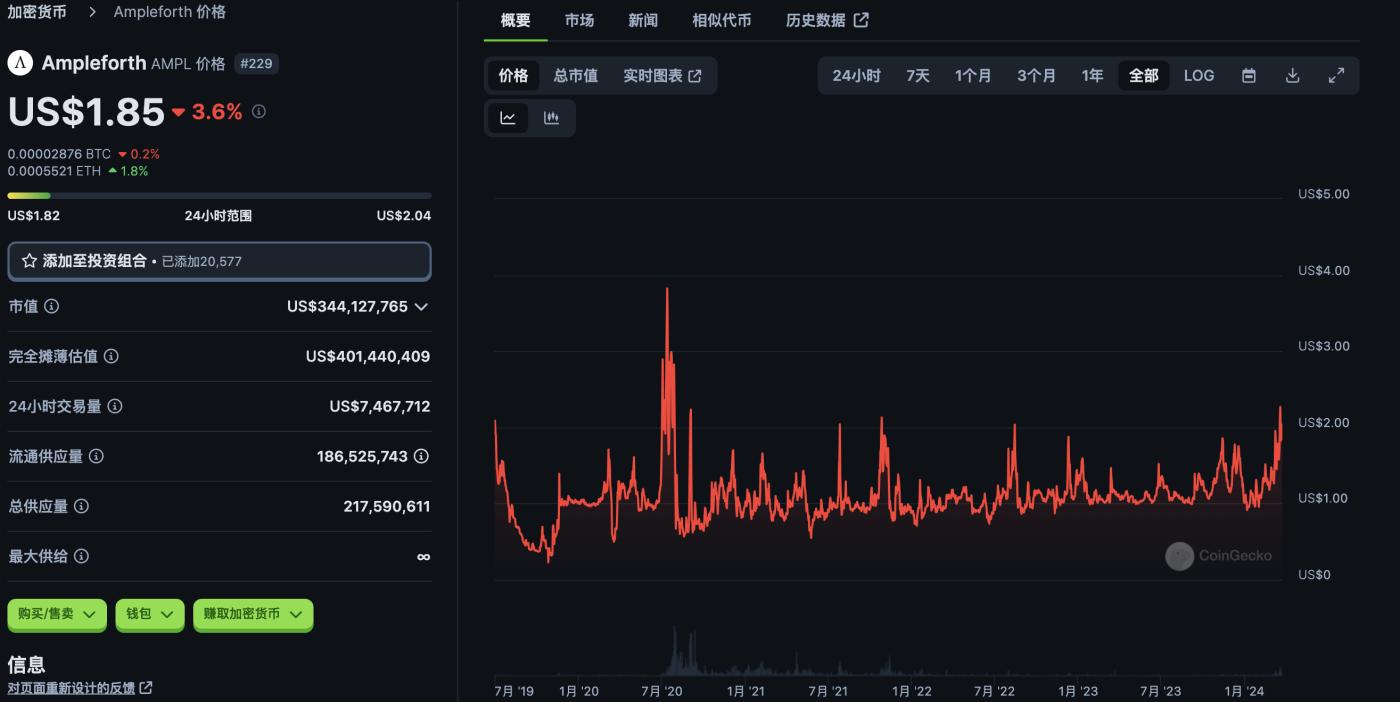Viewport: 1400px width, 702px height.
Task: Click 添加至投资组合 button
Action: coord(219,261)
